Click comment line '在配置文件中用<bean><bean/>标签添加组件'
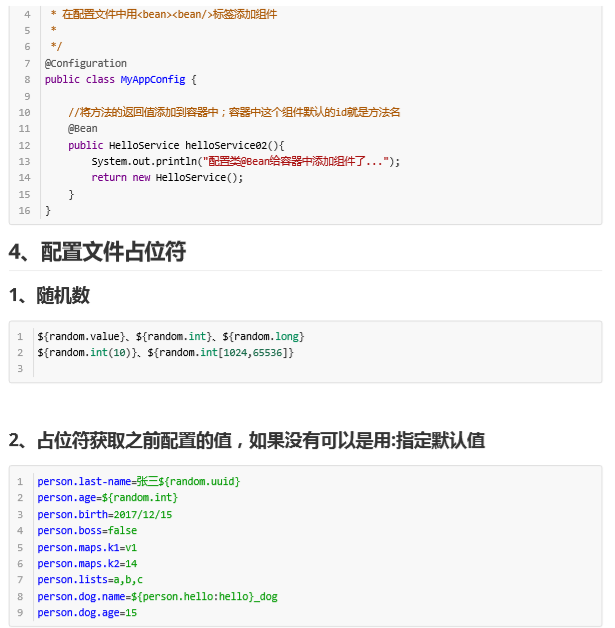 coord(164,14)
